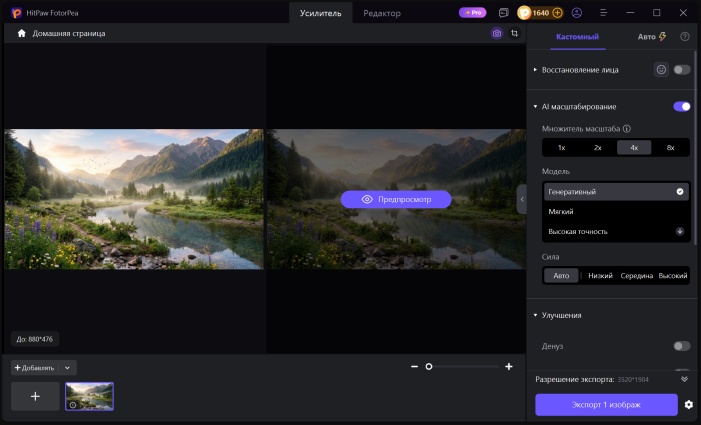Click the Предпросмотр preview button
This screenshot has height=425, width=701.
coord(396,199)
